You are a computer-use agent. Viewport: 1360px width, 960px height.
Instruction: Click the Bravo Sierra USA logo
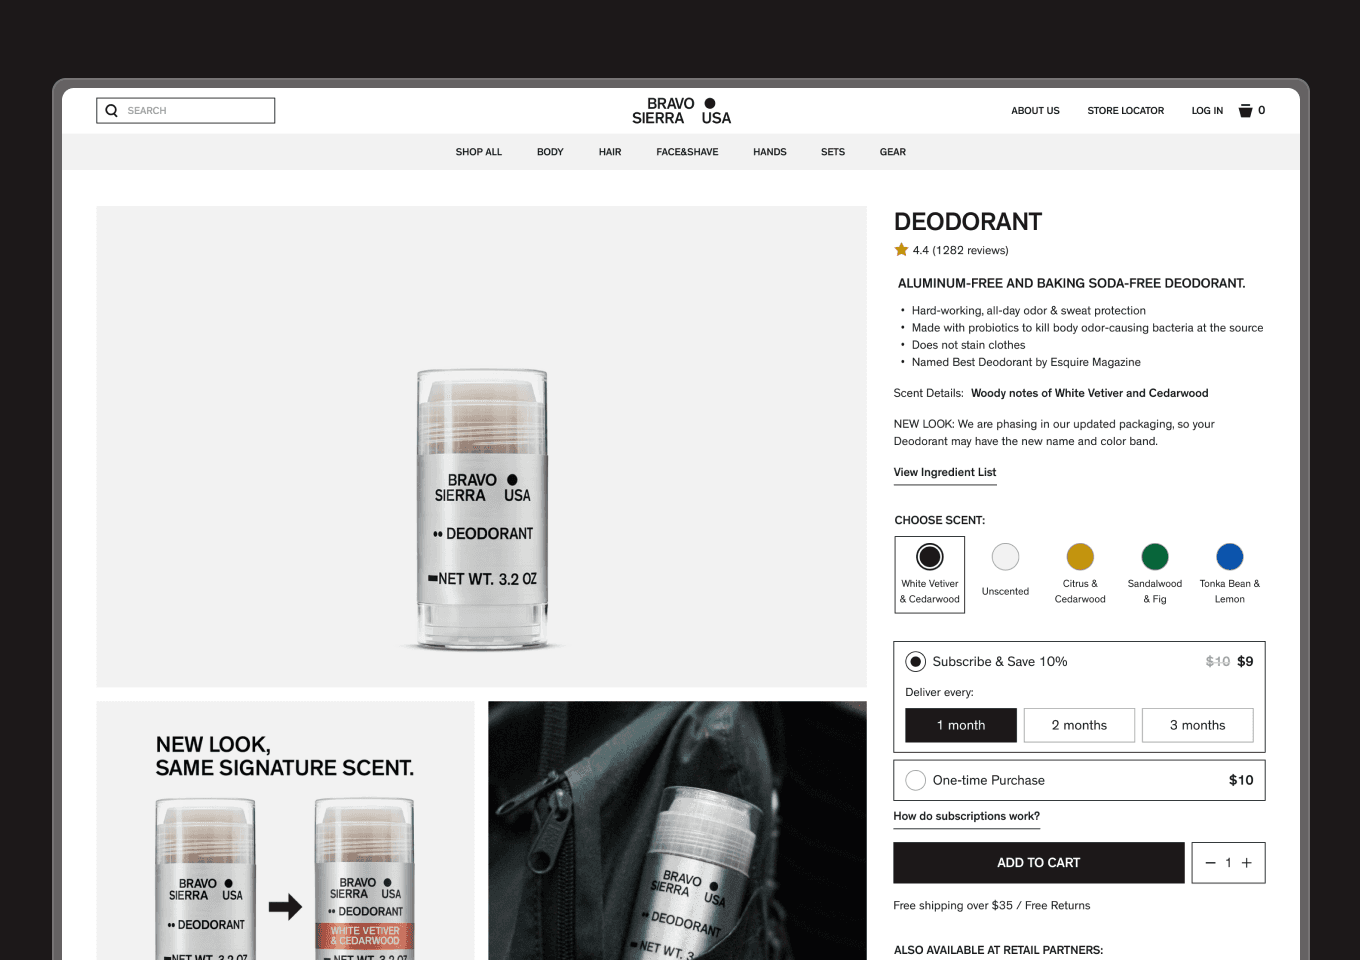click(681, 111)
